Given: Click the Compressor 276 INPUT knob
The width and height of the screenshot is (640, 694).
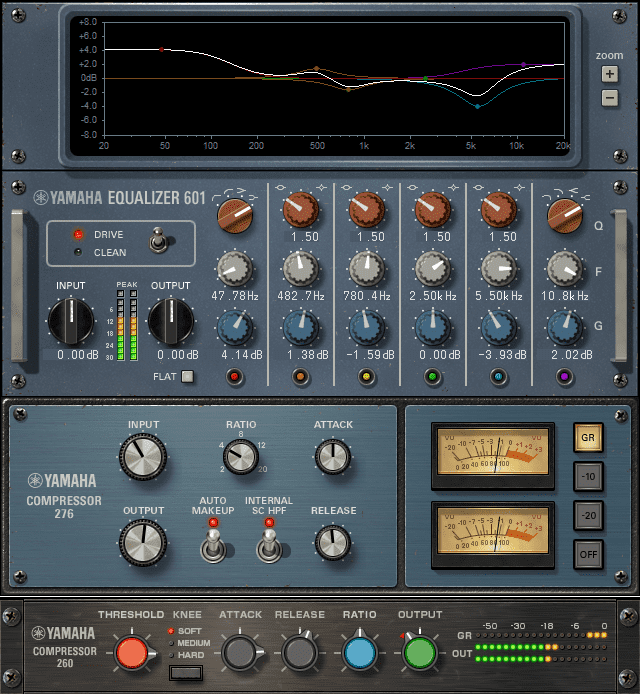Looking at the screenshot, I should (143, 457).
